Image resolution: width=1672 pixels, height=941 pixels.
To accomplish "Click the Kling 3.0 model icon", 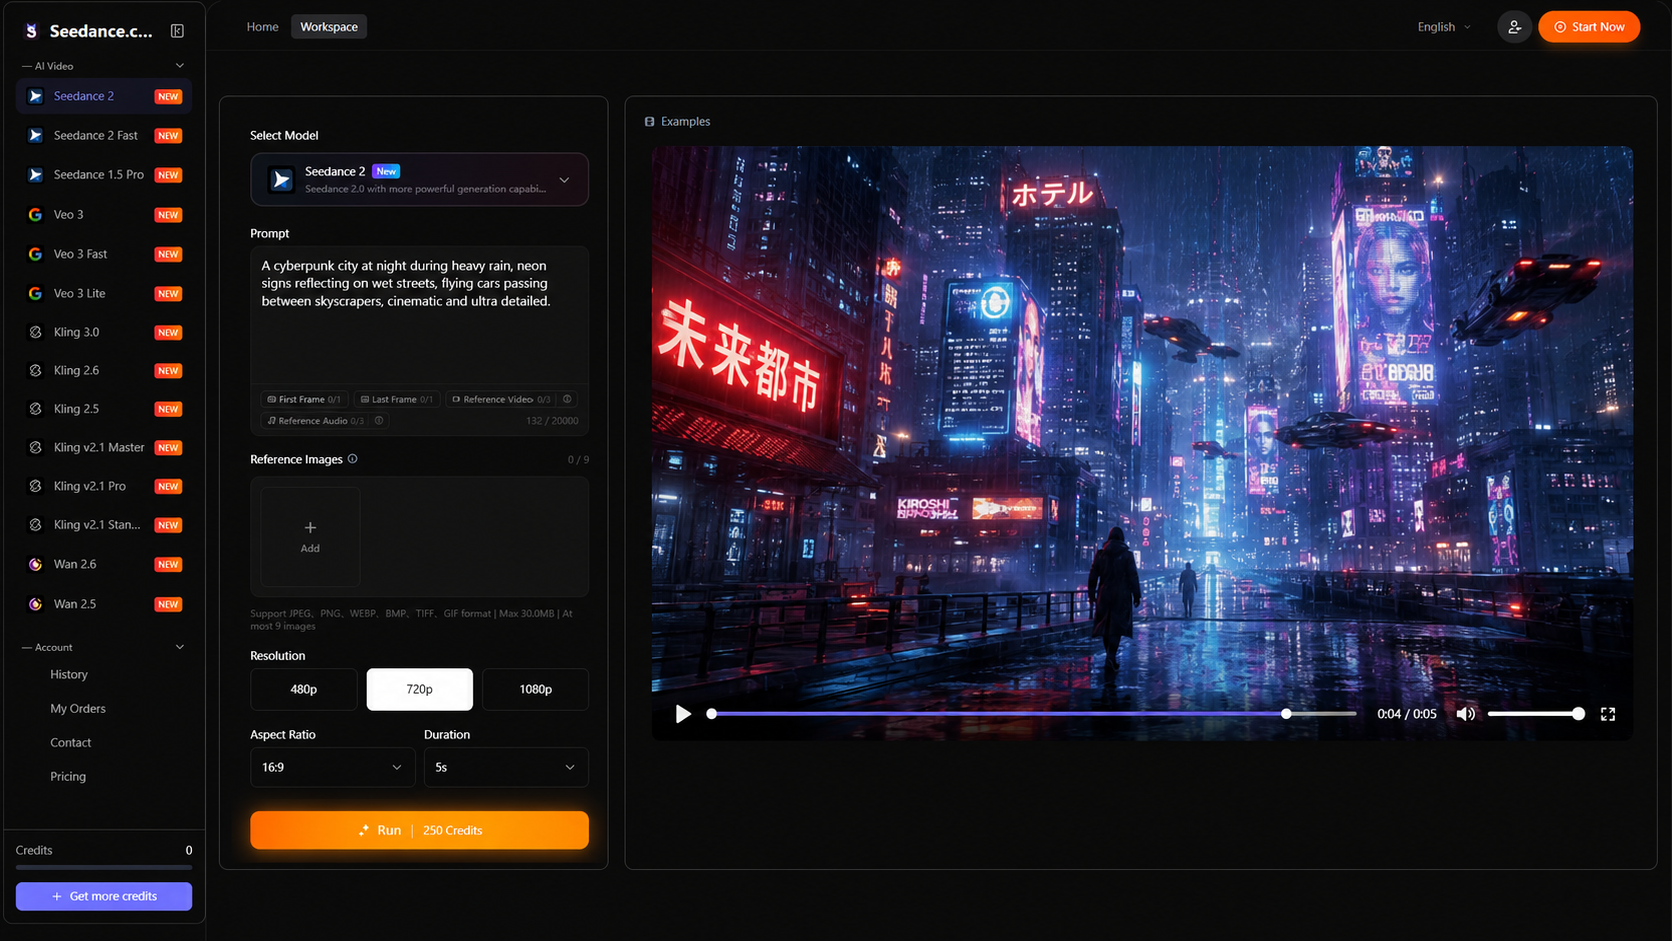I will click(x=35, y=332).
